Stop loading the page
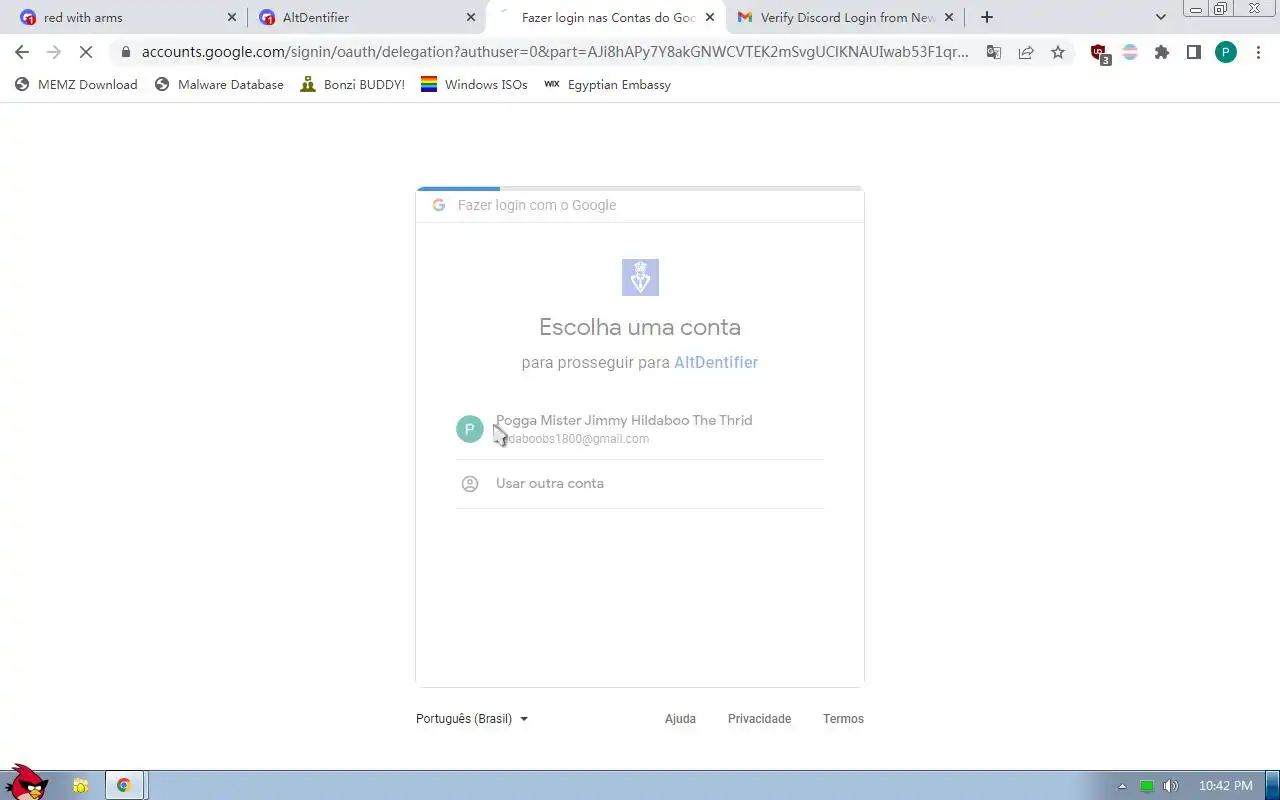1280x800 pixels. (86, 52)
